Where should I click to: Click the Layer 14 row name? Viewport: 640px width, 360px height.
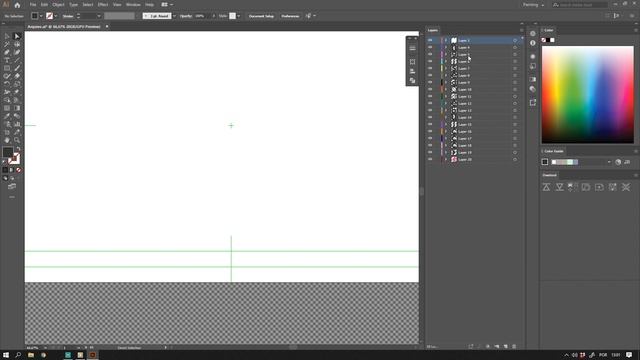click(464, 118)
